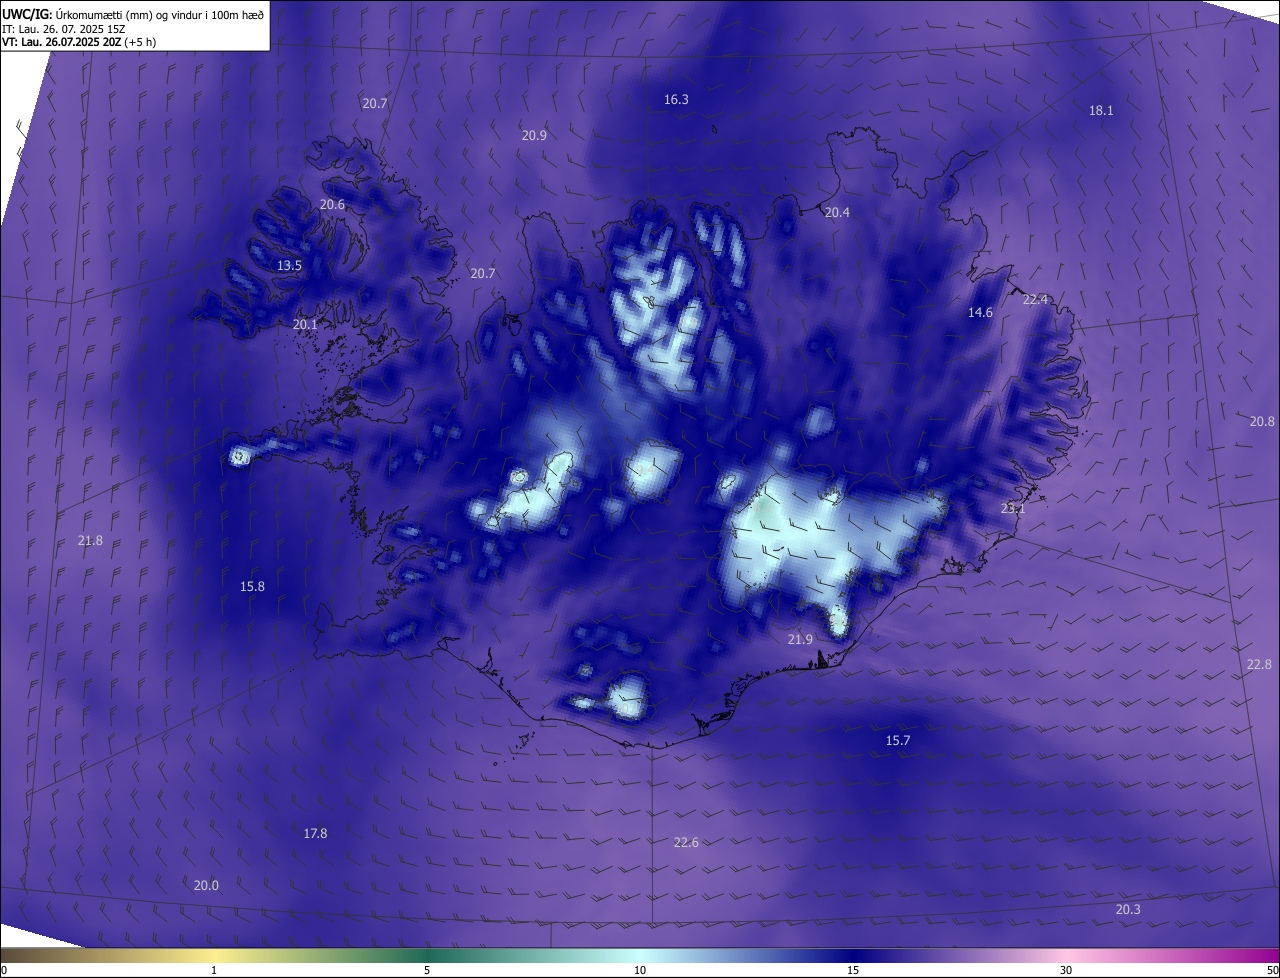
Task: Click the 14.6 value label
Action: 980,312
